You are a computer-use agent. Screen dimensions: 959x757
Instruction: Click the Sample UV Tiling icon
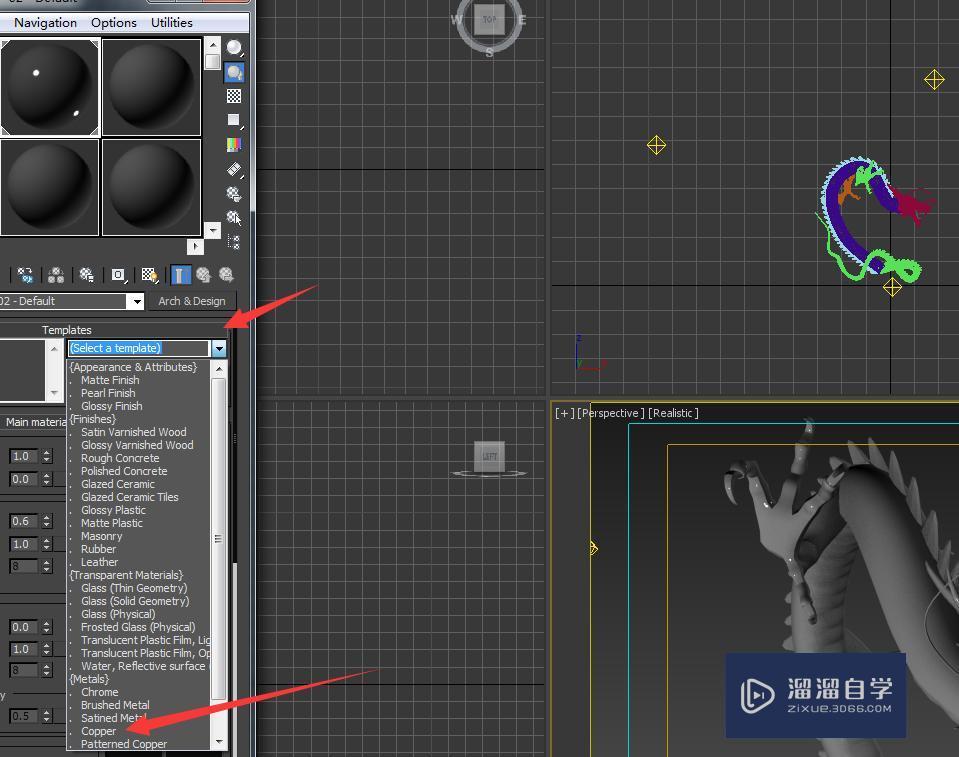coord(233,120)
